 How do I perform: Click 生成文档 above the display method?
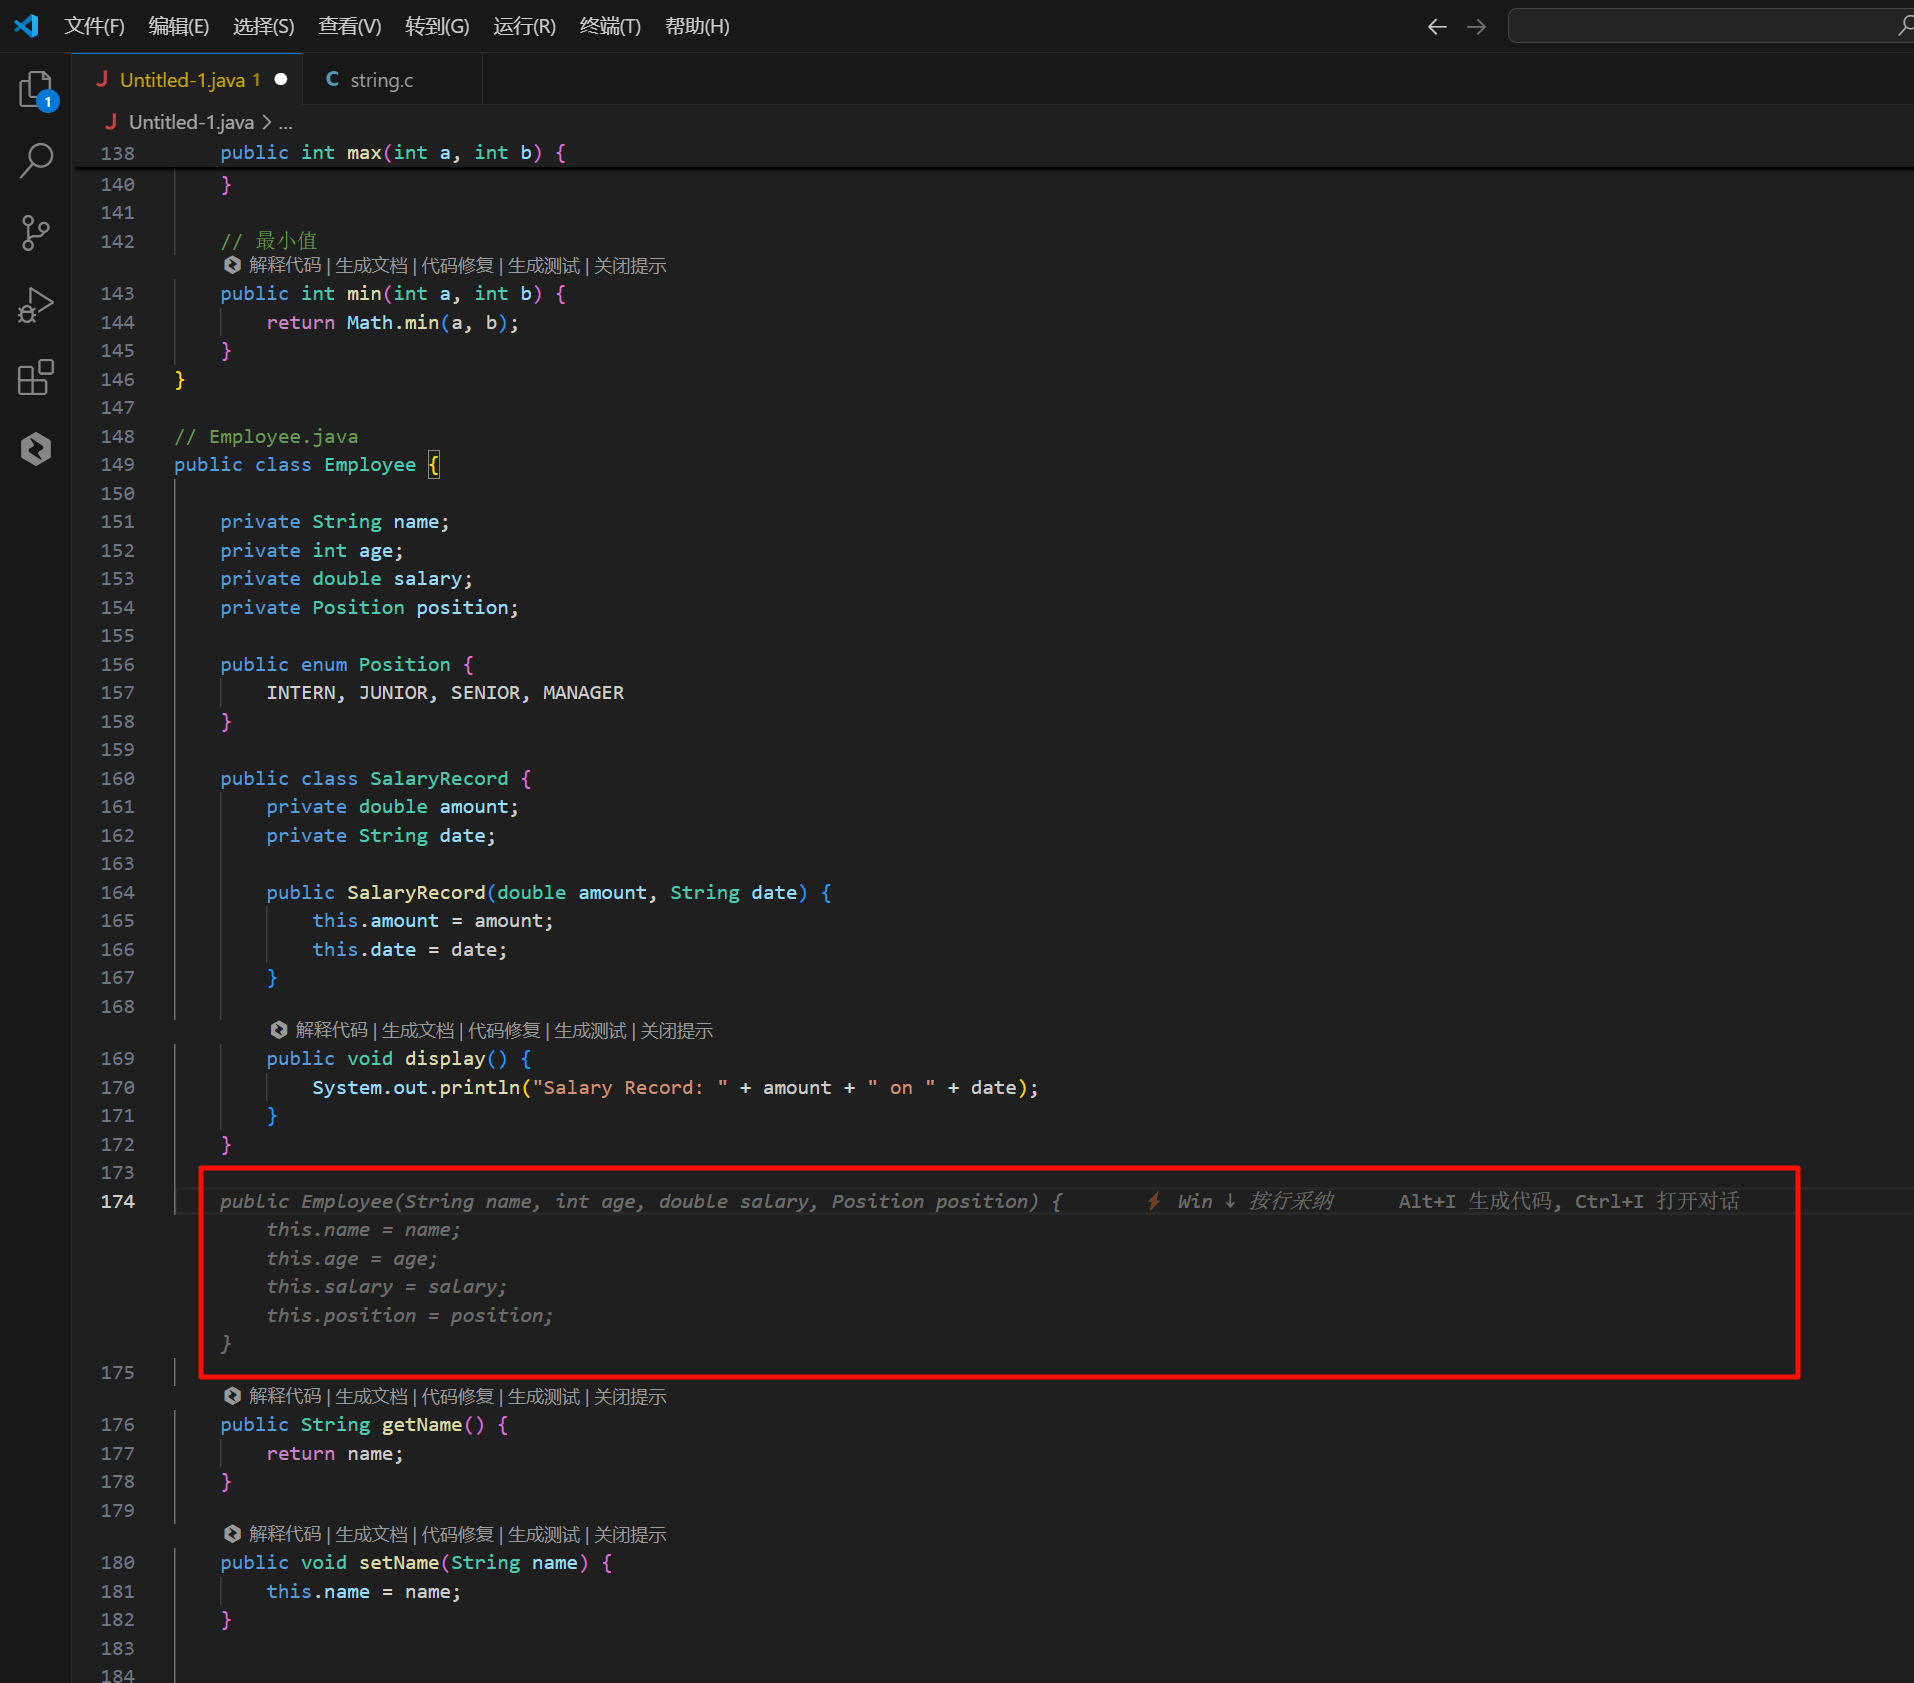click(x=418, y=1030)
